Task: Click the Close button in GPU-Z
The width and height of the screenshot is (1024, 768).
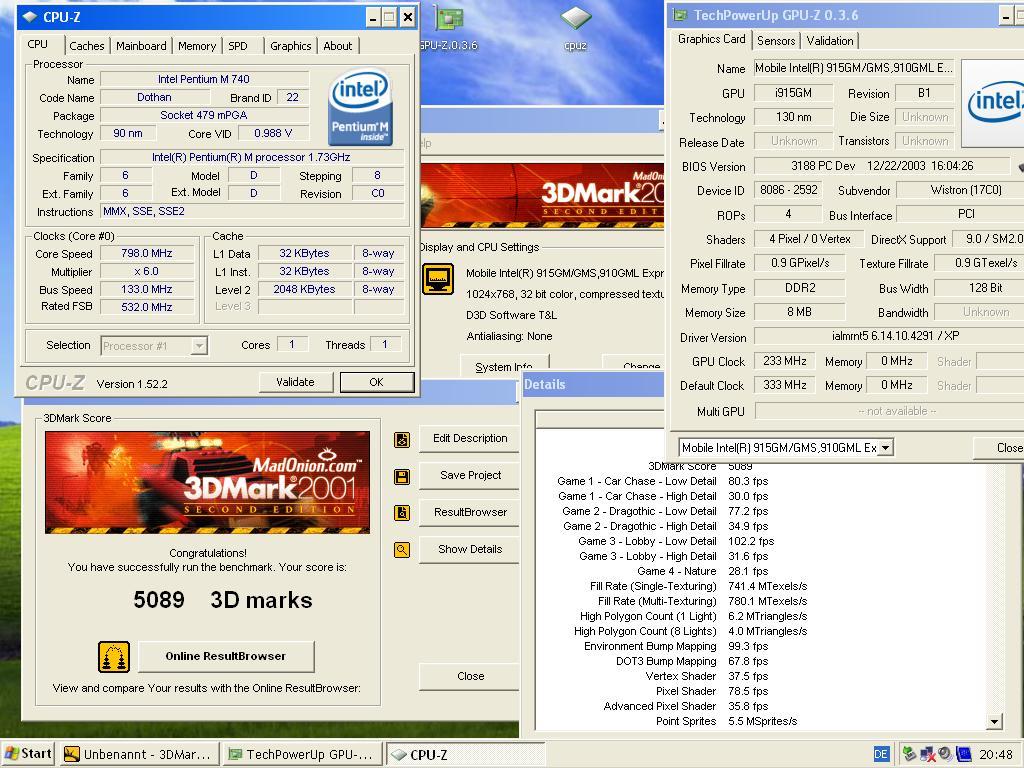Action: click(x=1000, y=448)
